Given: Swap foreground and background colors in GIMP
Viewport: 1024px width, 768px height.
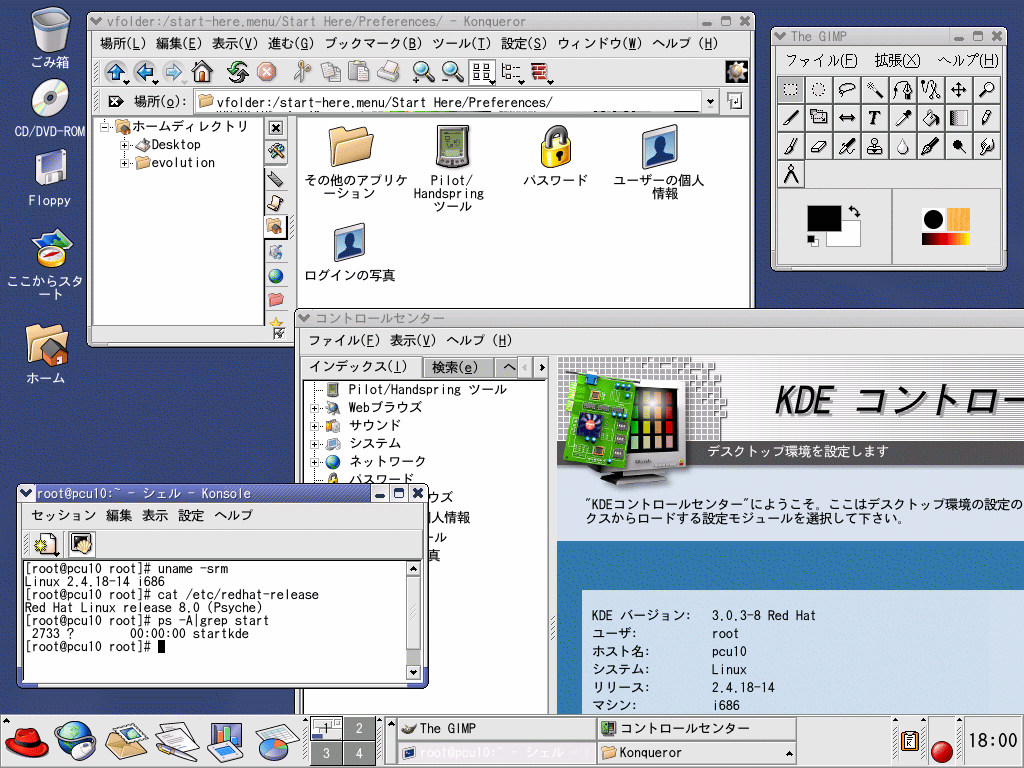Looking at the screenshot, I should point(854,212).
